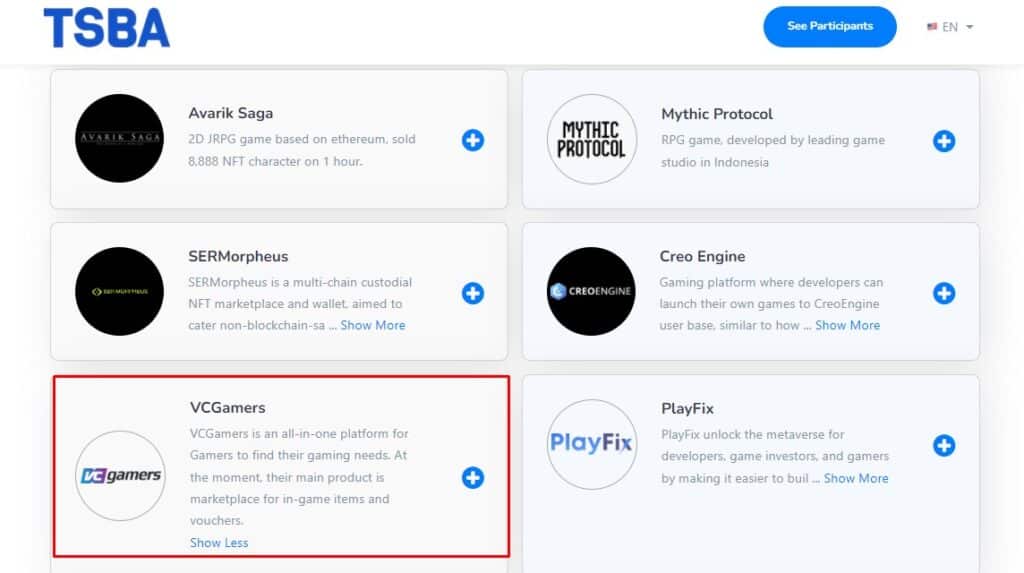The height and width of the screenshot is (573, 1024).
Task: Click the See Participants button
Action: point(829,26)
